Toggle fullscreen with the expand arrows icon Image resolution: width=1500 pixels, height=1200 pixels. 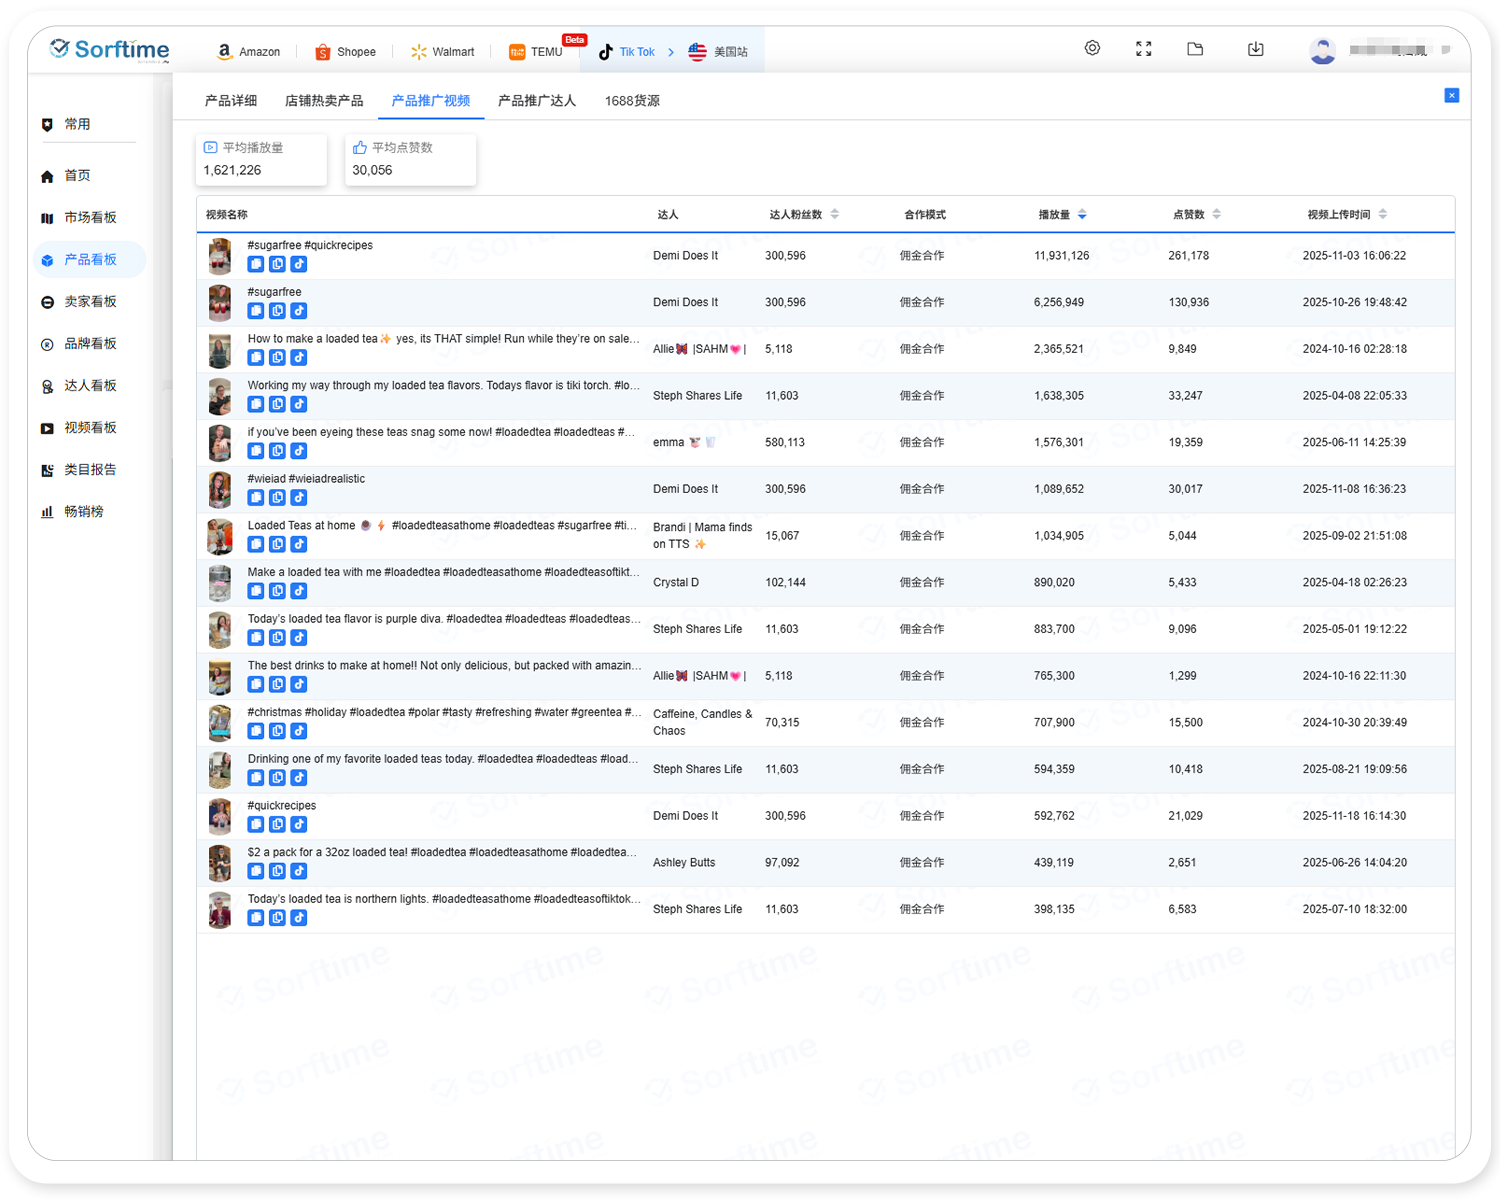coord(1144,49)
